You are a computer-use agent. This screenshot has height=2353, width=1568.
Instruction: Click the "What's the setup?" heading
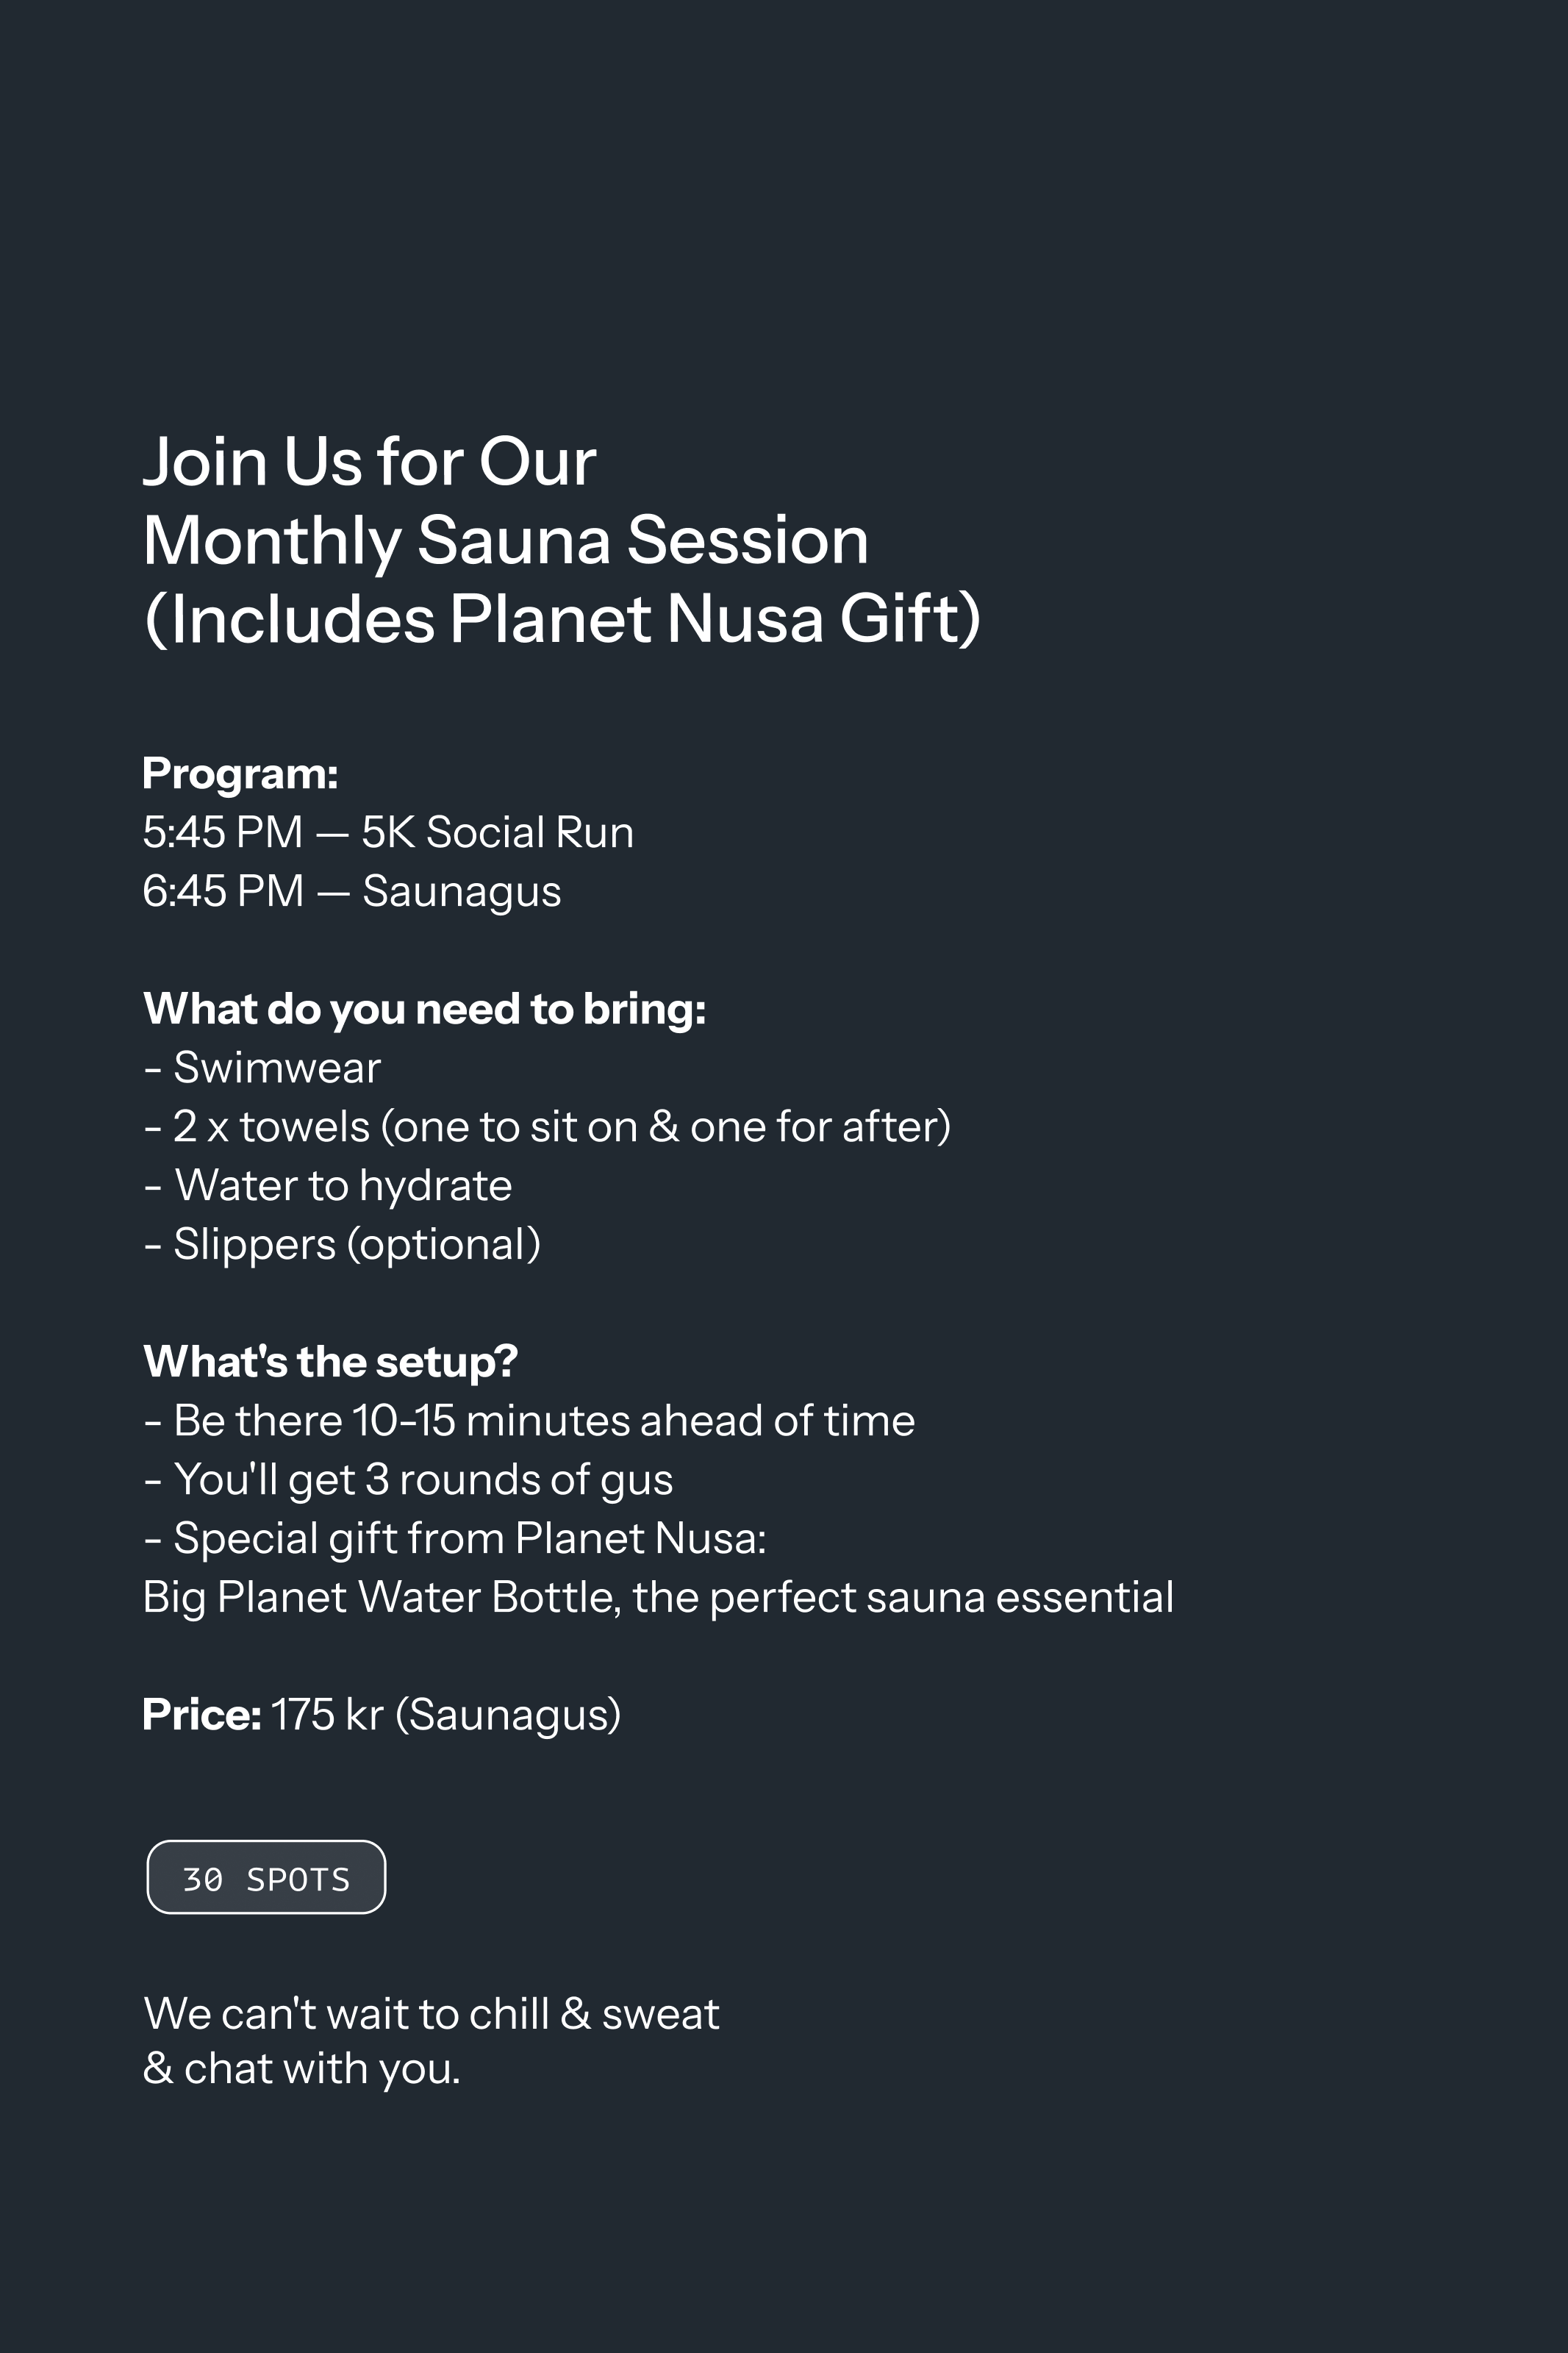click(x=330, y=1362)
